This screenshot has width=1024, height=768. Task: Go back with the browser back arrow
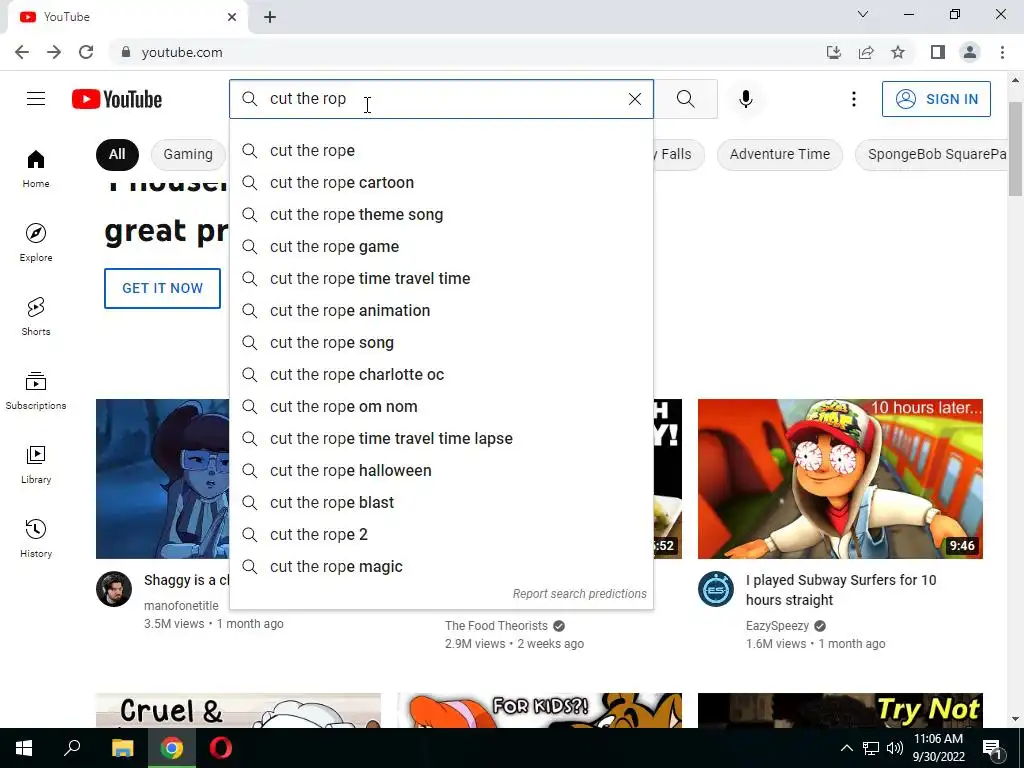[x=22, y=52]
